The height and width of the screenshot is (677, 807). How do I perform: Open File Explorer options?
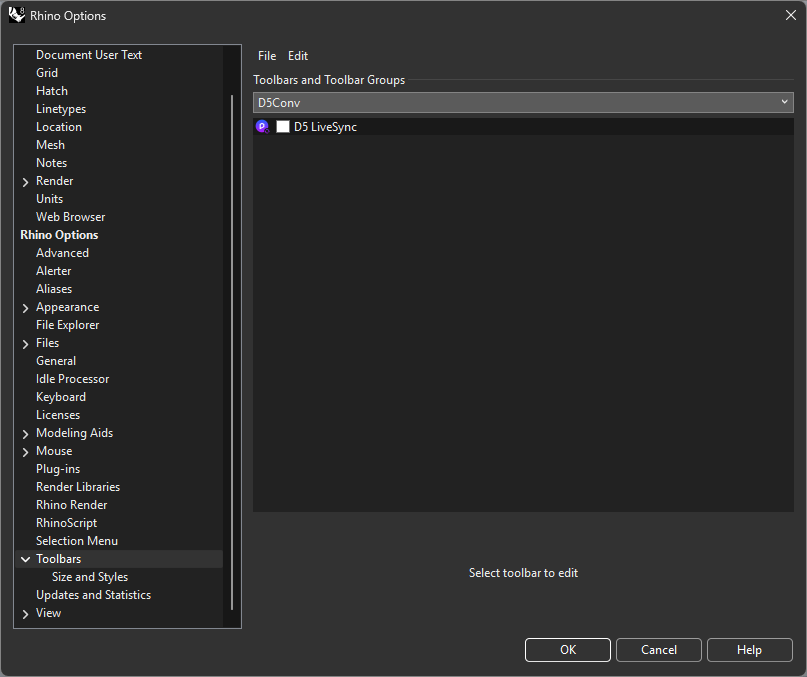[x=67, y=325]
